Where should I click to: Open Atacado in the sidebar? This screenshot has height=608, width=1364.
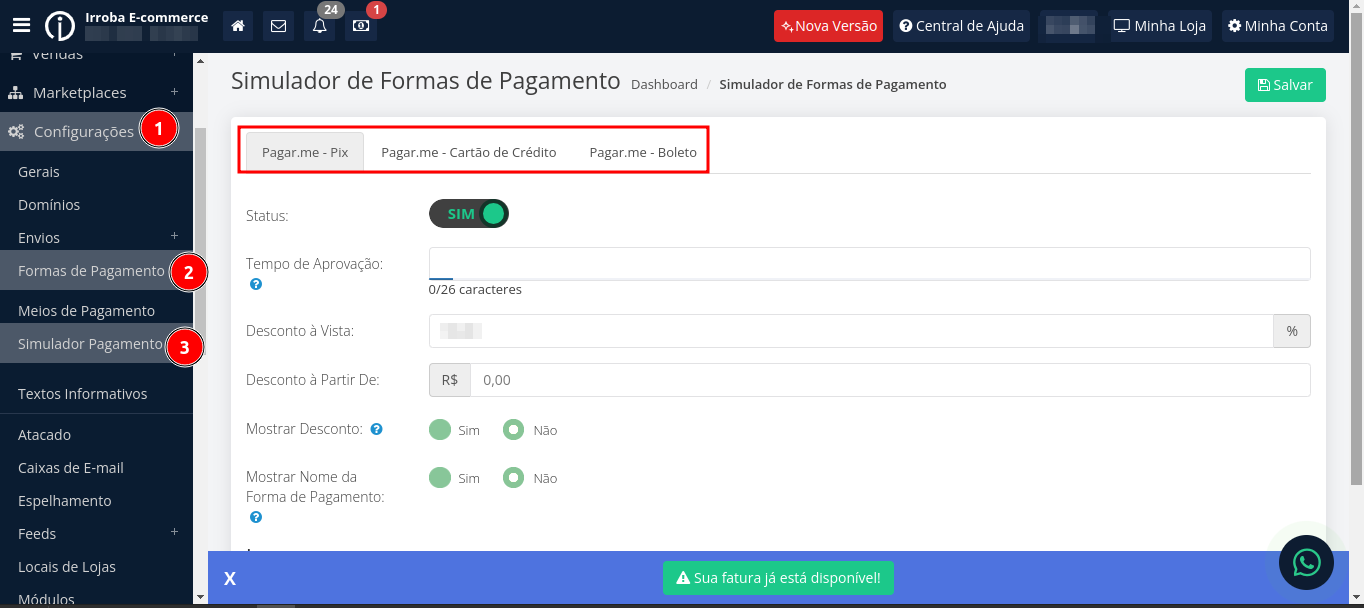(44, 435)
